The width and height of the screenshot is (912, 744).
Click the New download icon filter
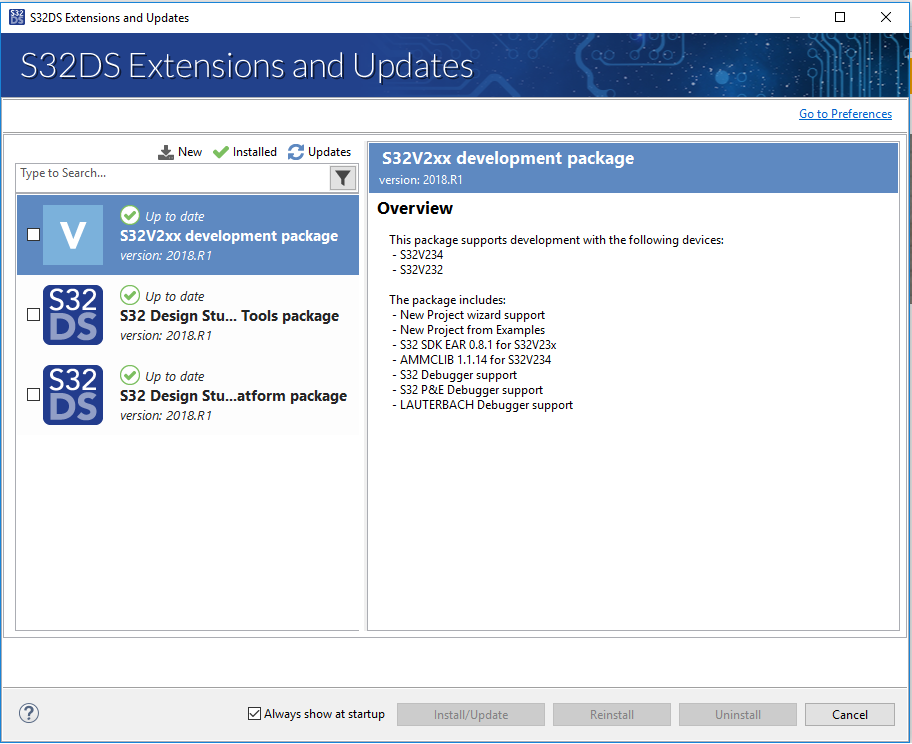point(166,152)
